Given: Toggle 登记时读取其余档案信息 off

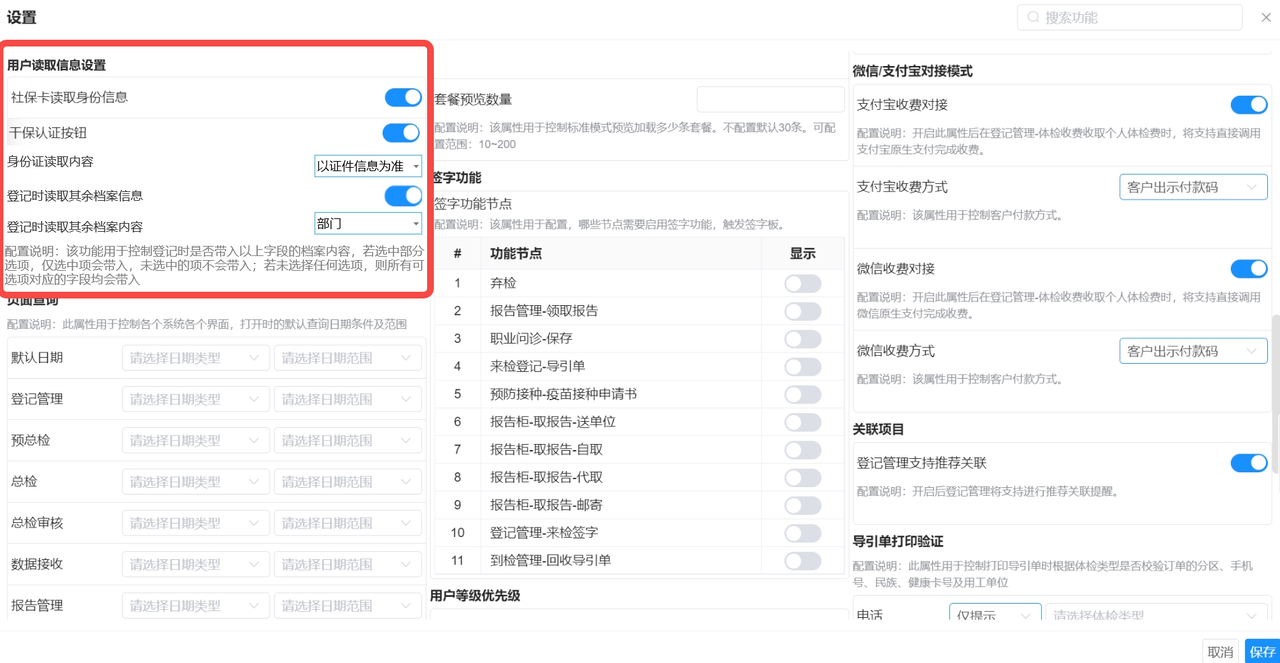Looking at the screenshot, I should 403,196.
